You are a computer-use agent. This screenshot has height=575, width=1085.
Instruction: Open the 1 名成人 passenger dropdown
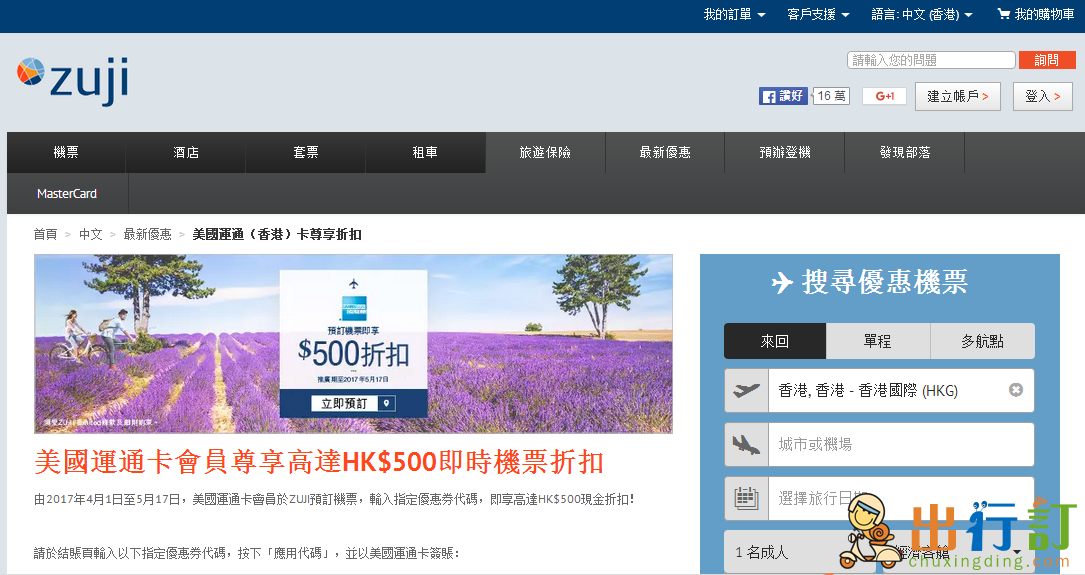pyautogui.click(x=801, y=552)
